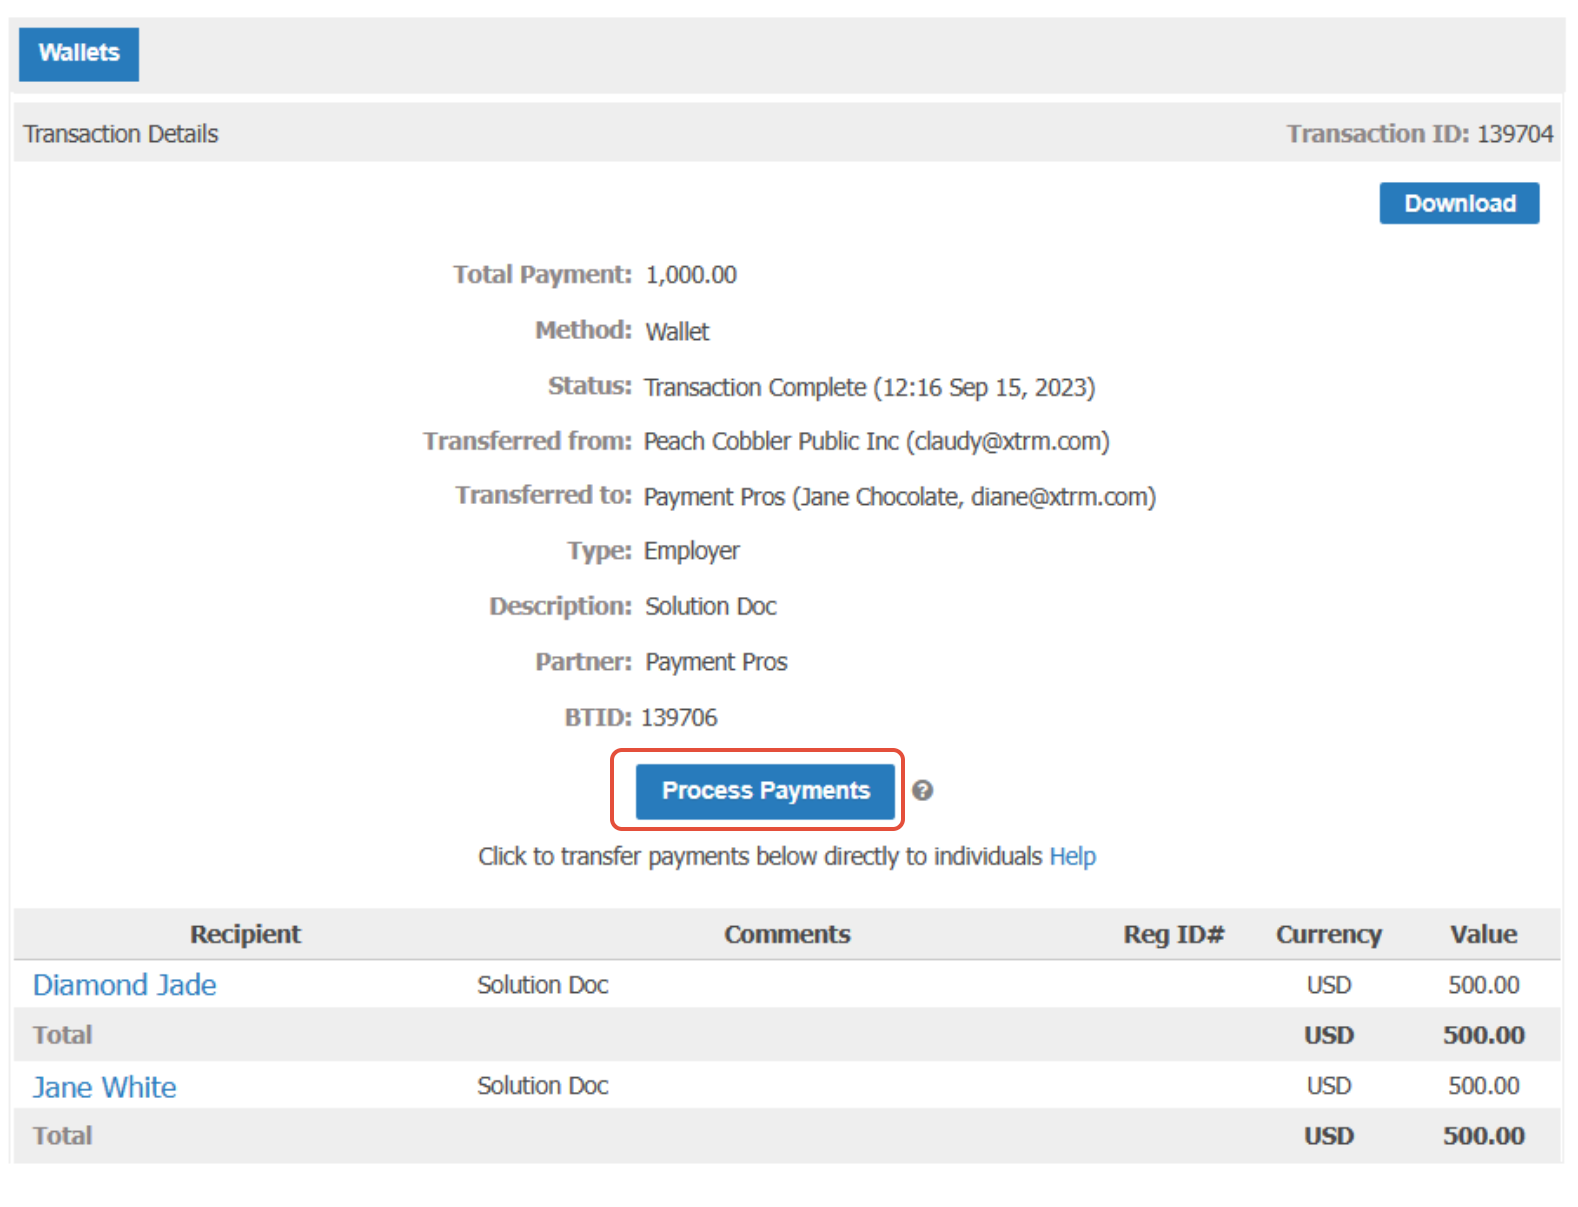Click Diamond Jade's USD currency cell
The image size is (1578, 1207).
1329,985
